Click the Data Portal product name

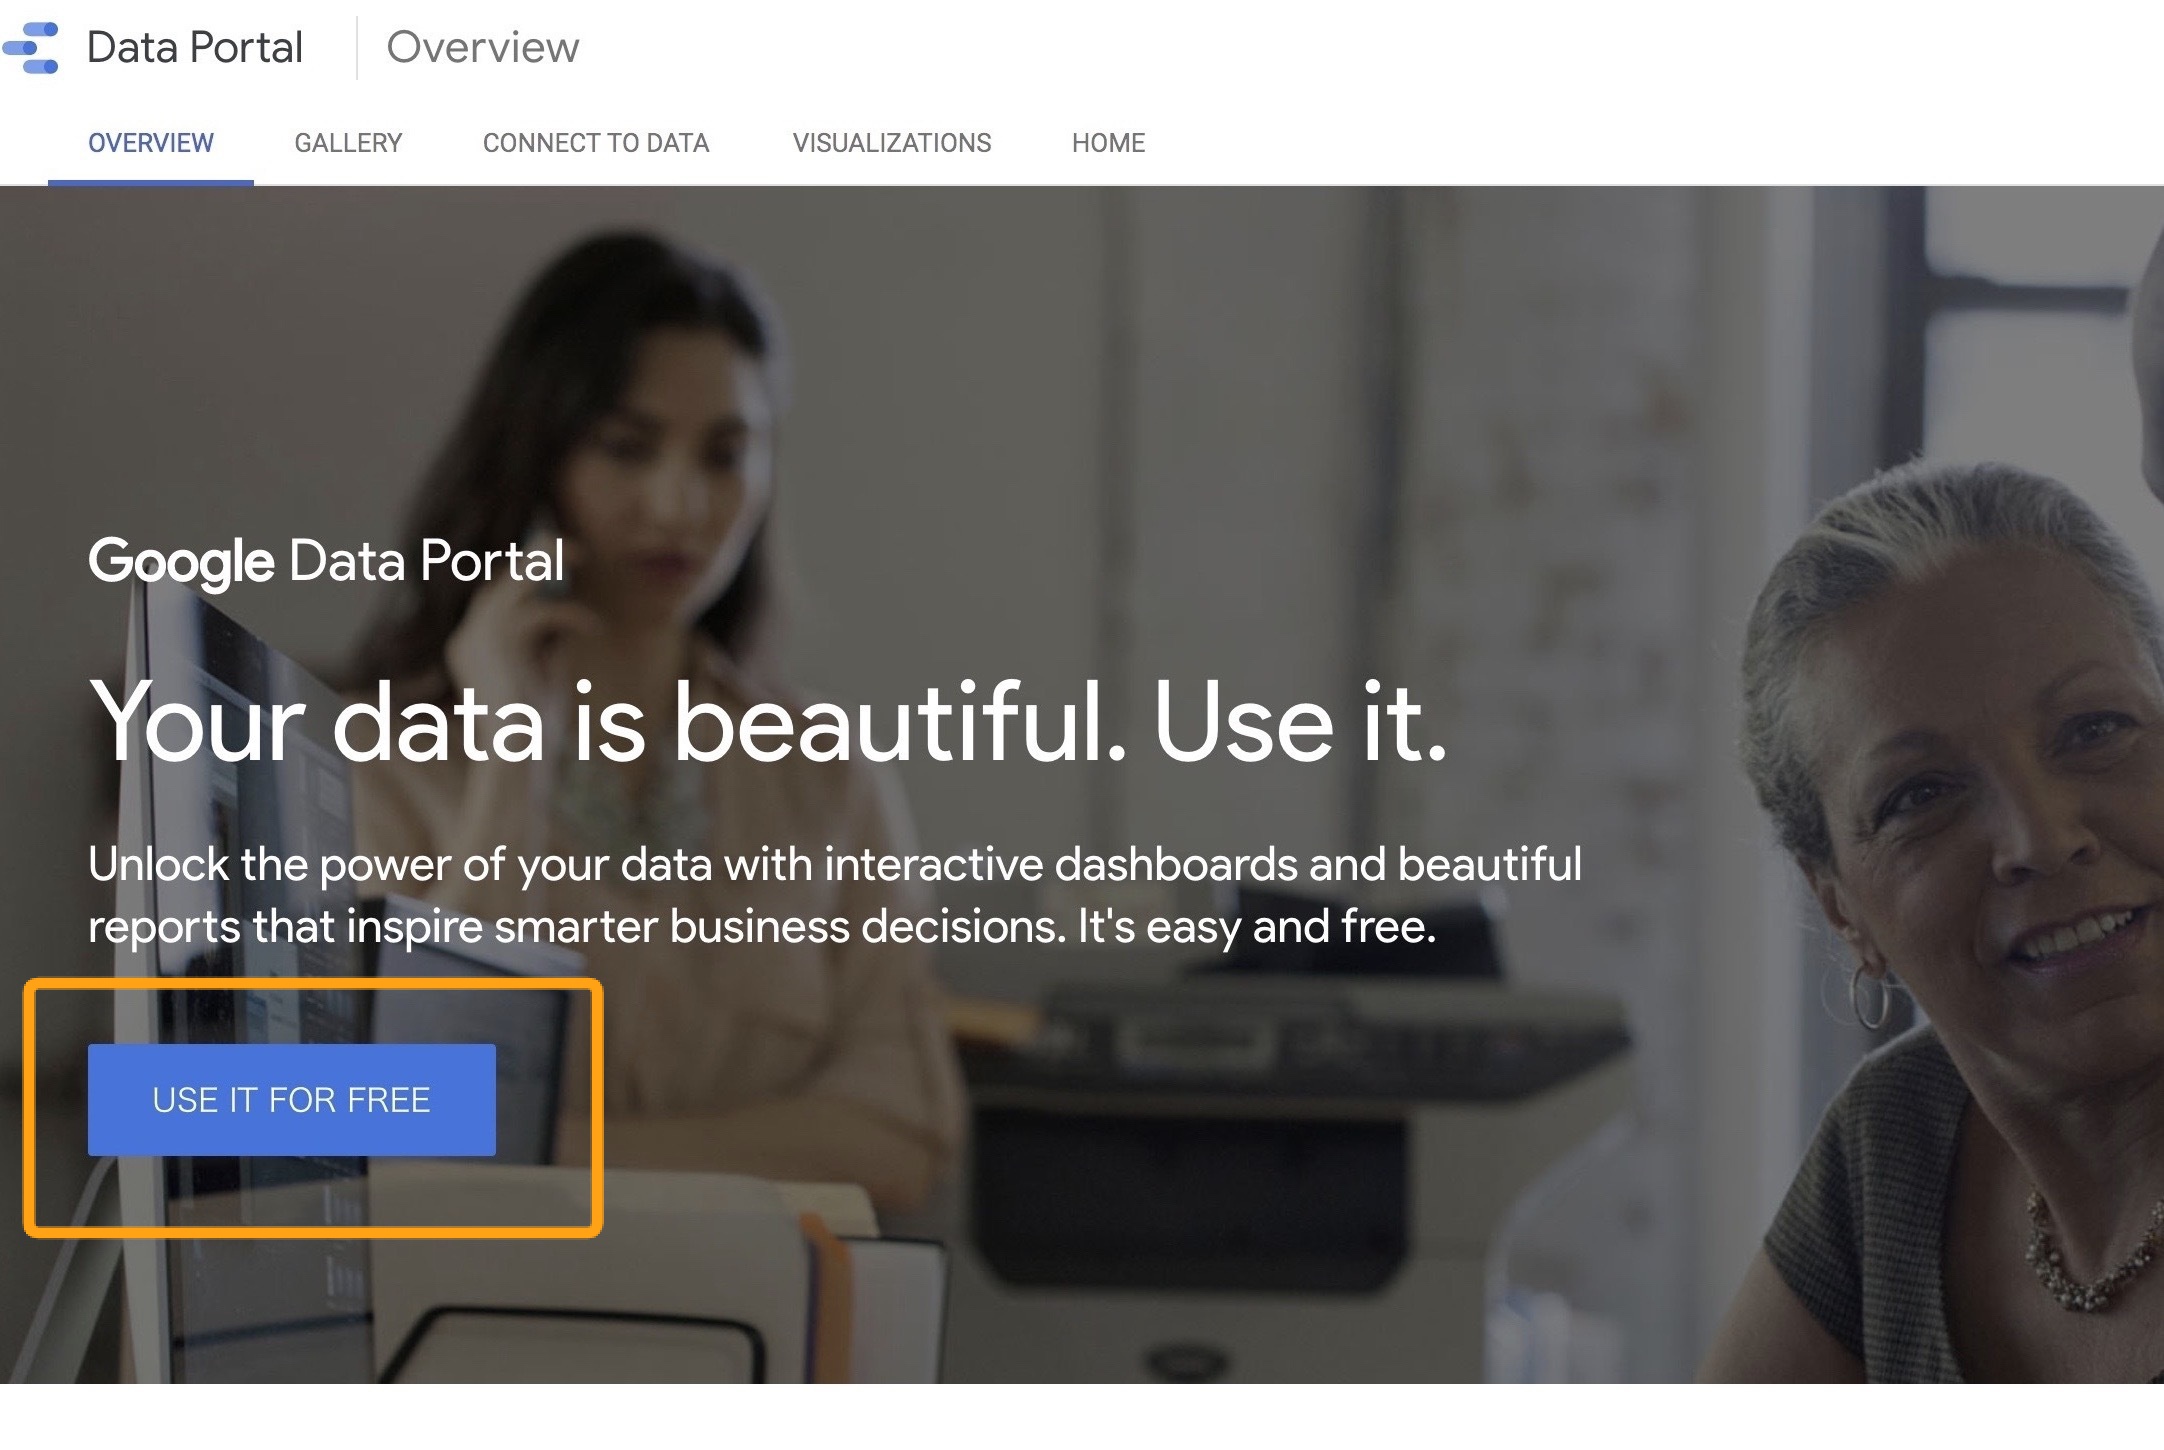click(x=195, y=48)
